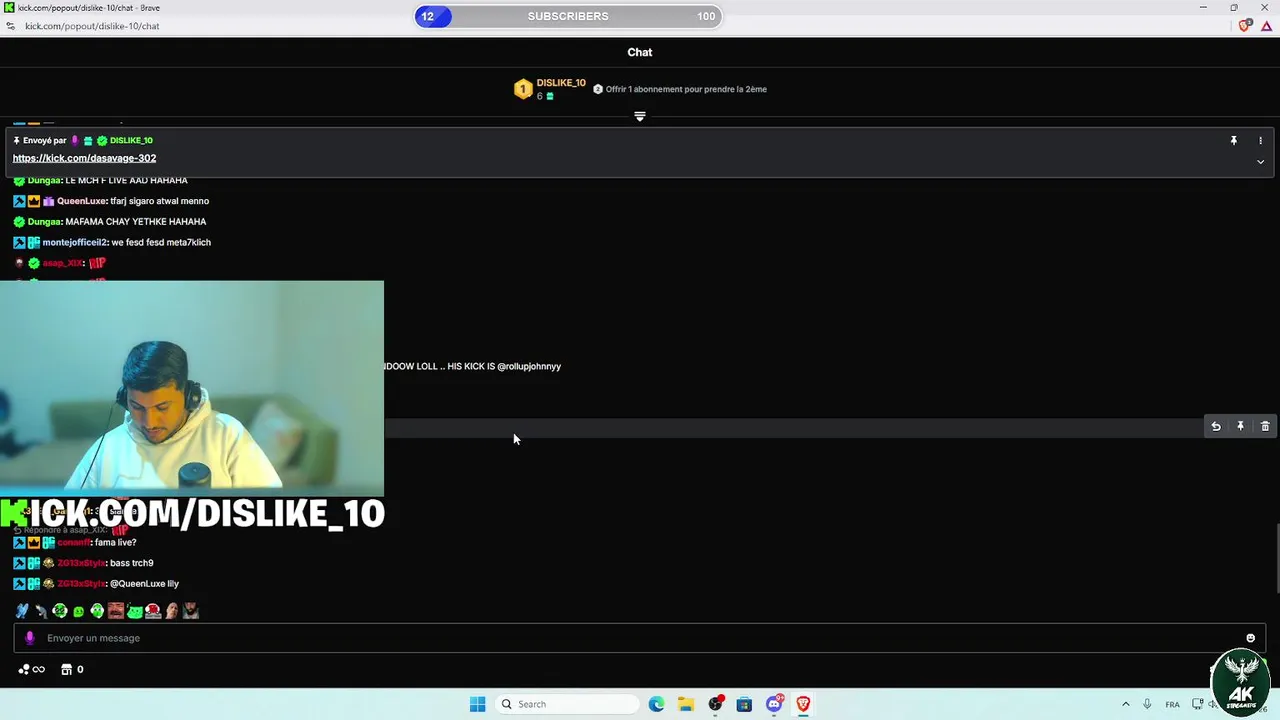Screen dimensions: 1280x720
Task: Click username on 'MAFAMA CHAY YETHKE HAHAHA' message
Action: coord(45,222)
